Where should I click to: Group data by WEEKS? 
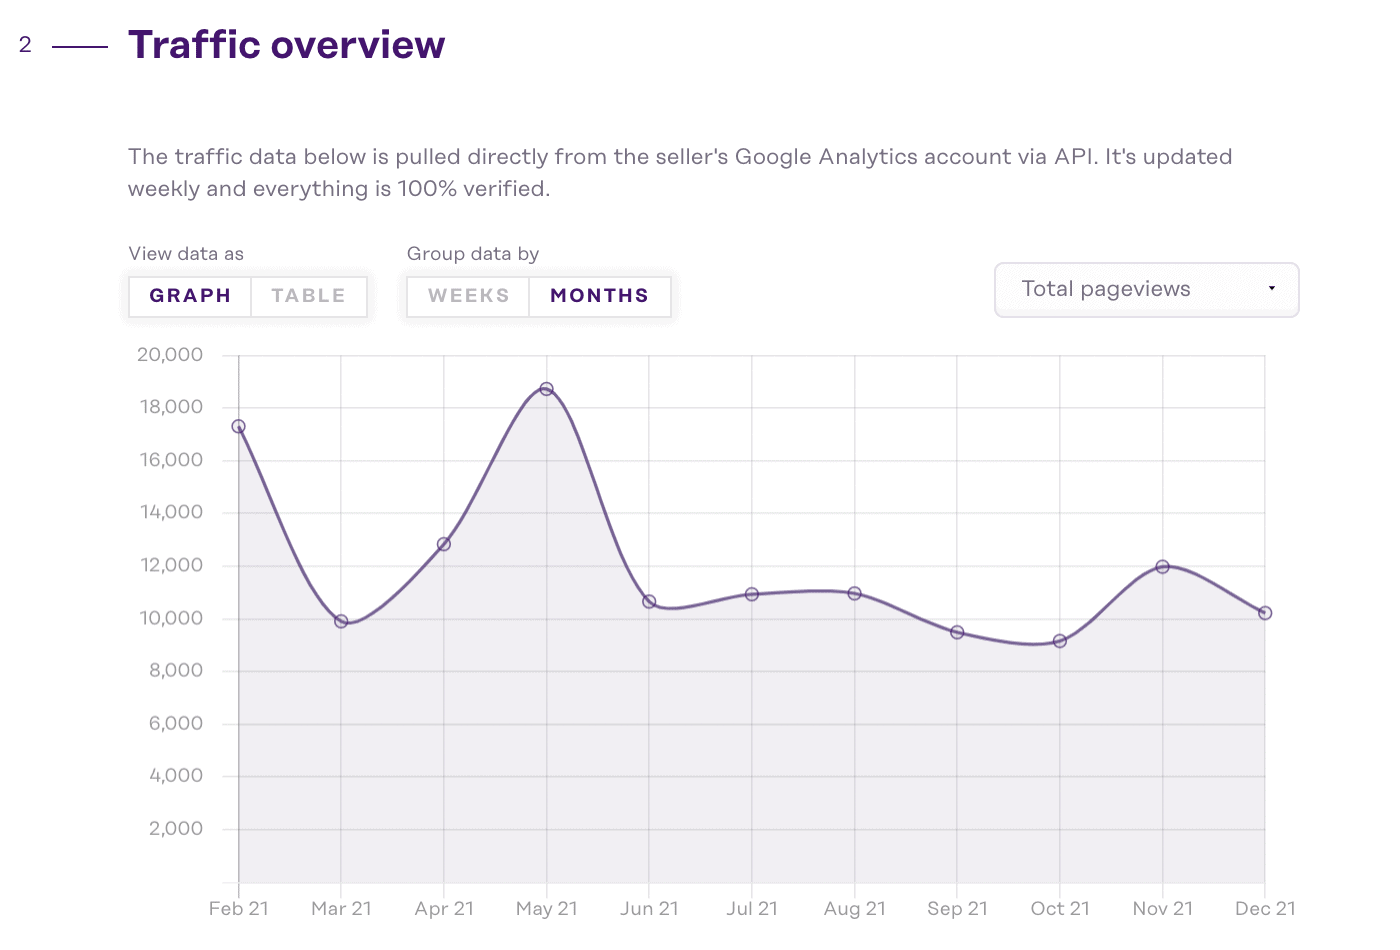pos(469,295)
